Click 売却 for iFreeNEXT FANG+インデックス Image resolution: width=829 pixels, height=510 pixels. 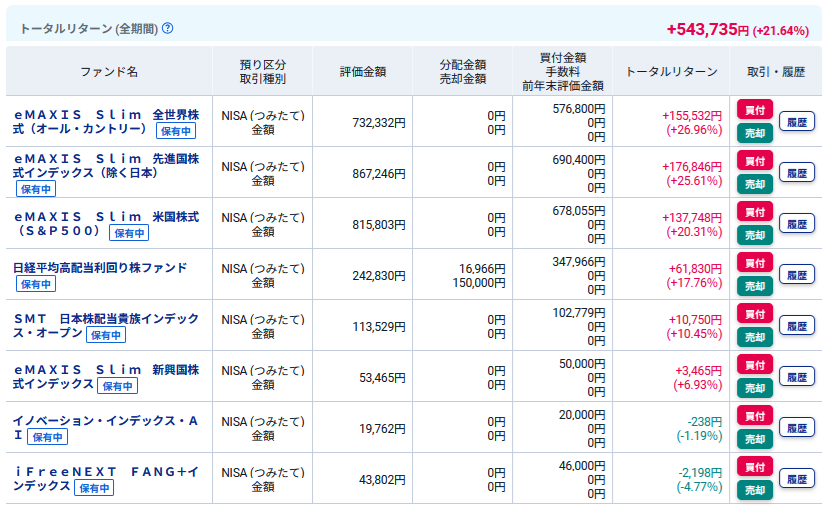tap(755, 490)
